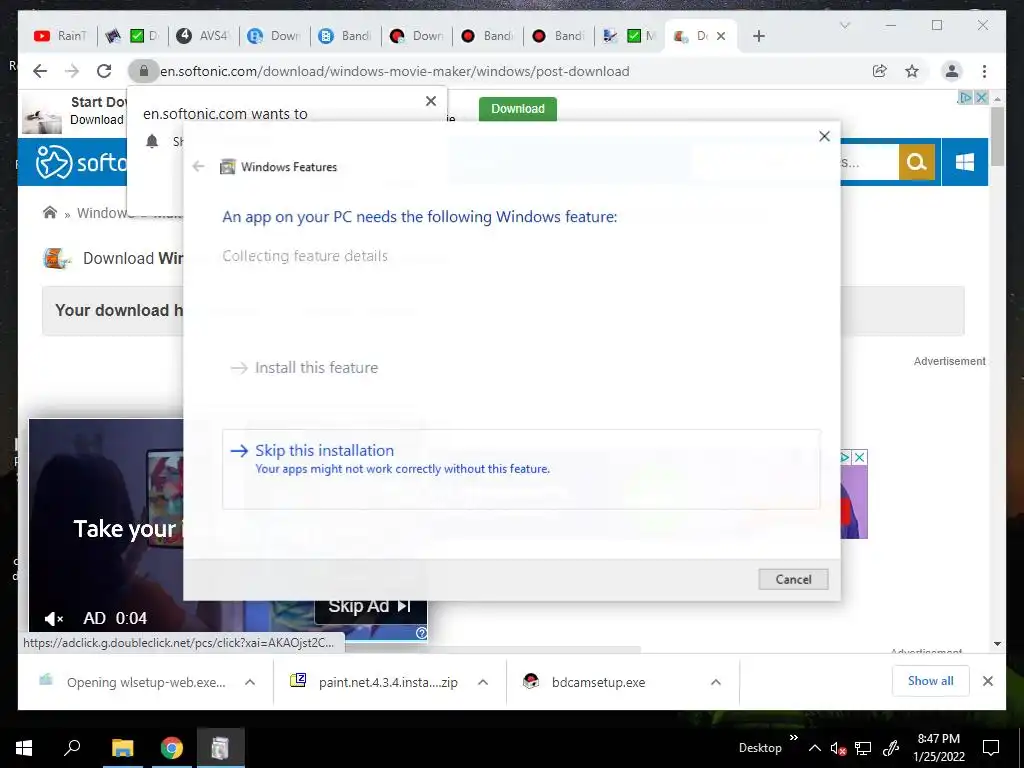Expand wlsetup-web.exe download options
This screenshot has width=1024, height=768.
click(x=250, y=682)
